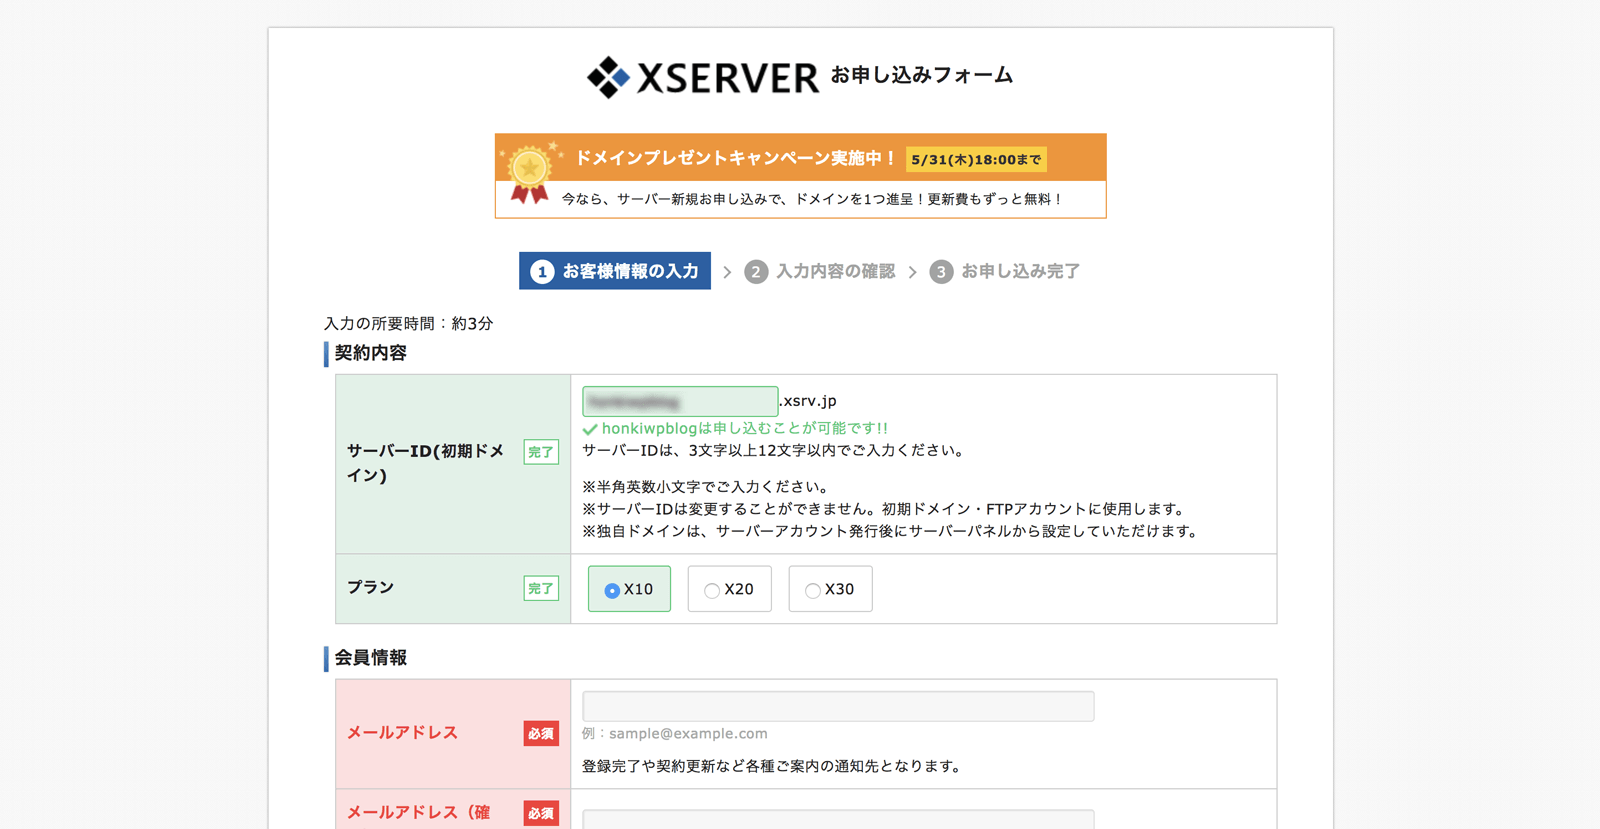Click the プラン row label

click(x=371, y=587)
